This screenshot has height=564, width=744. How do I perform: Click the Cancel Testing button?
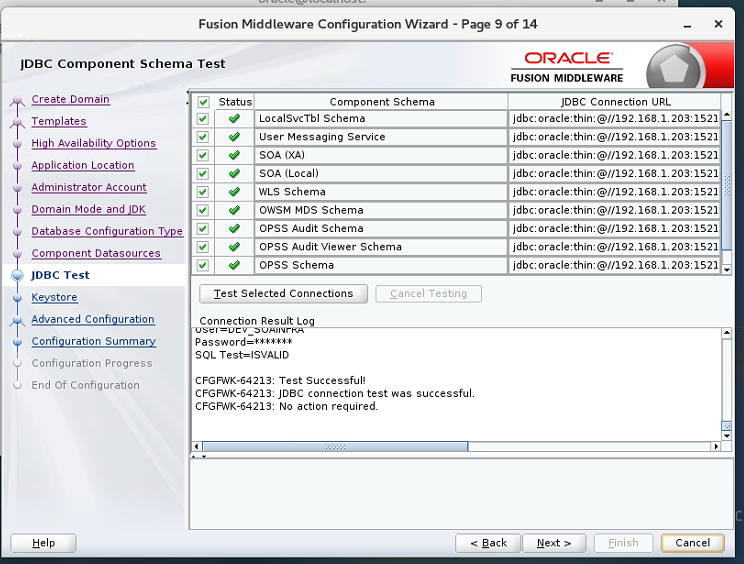point(428,294)
